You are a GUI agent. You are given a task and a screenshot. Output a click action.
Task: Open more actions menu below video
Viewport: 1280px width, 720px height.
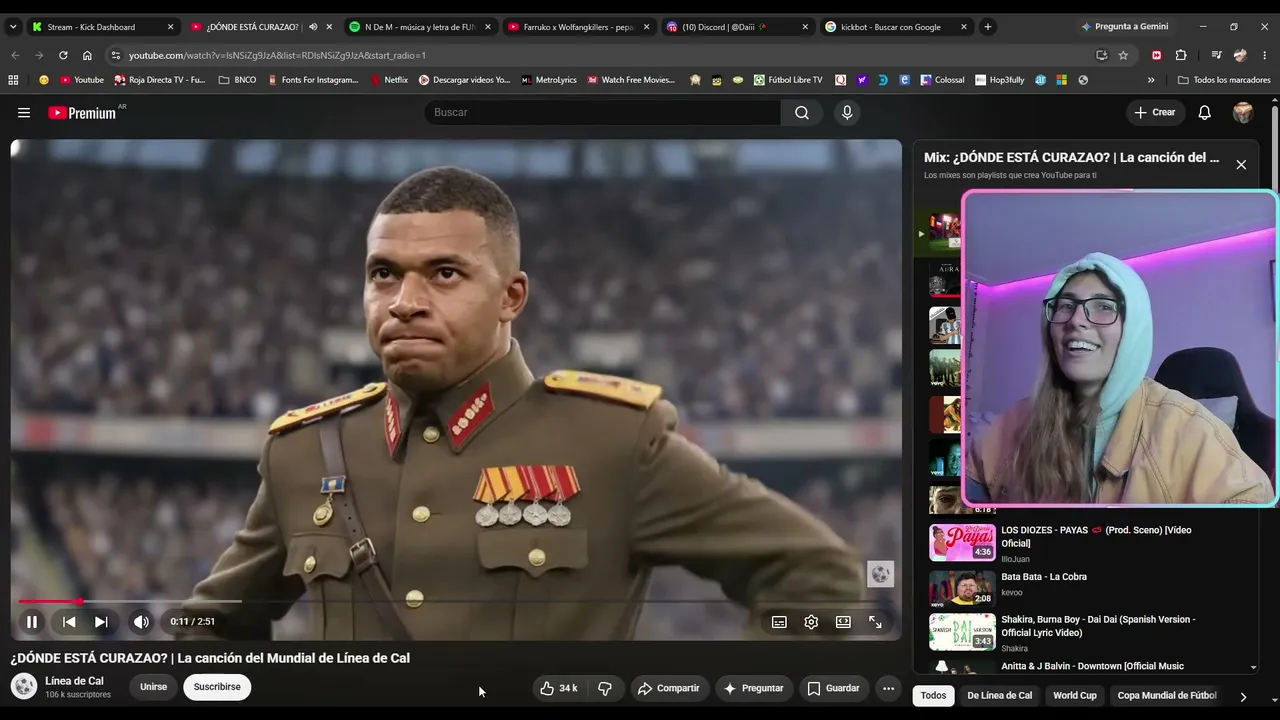[888, 688]
